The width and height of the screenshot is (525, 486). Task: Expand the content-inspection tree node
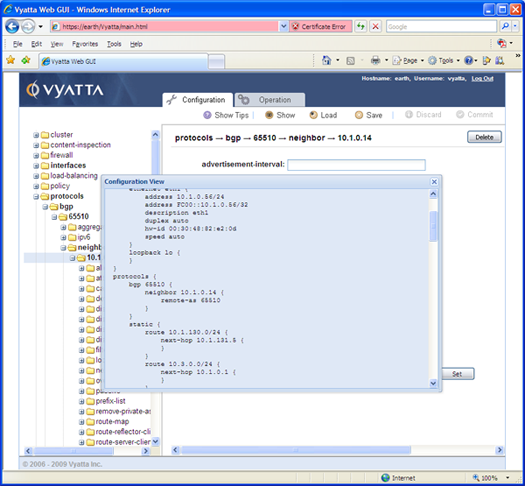pos(36,145)
